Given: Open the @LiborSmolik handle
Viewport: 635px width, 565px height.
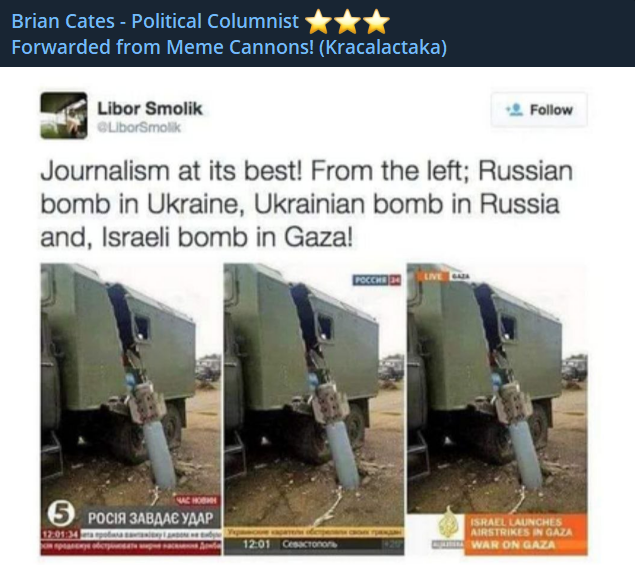Looking at the screenshot, I should pos(139,127).
